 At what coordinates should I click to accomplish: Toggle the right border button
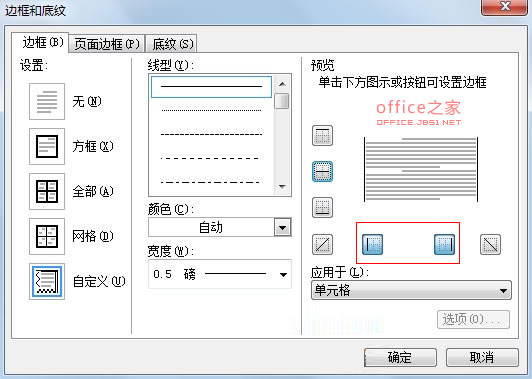pos(444,244)
